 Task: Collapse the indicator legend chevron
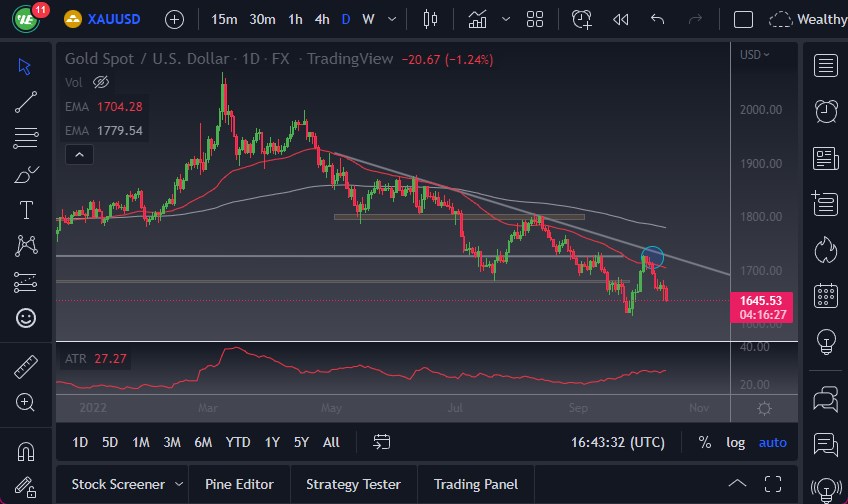tap(79, 154)
